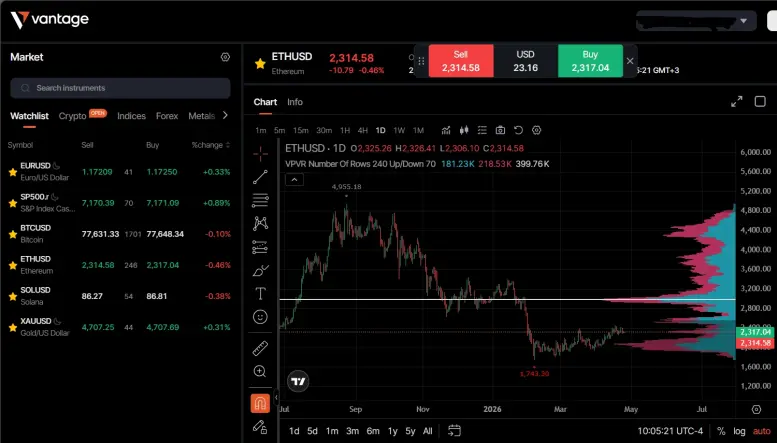The width and height of the screenshot is (777, 443).
Task: Open the emoji icons tool
Action: [x=260, y=317]
